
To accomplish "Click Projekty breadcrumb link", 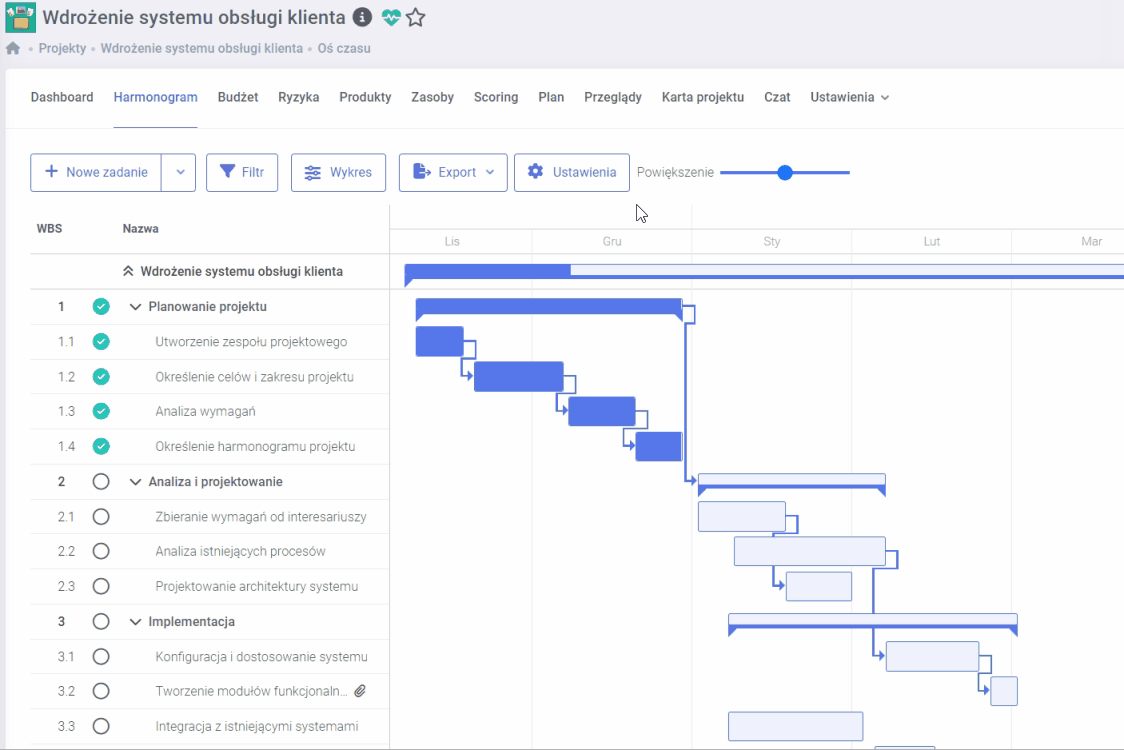I will pos(62,48).
